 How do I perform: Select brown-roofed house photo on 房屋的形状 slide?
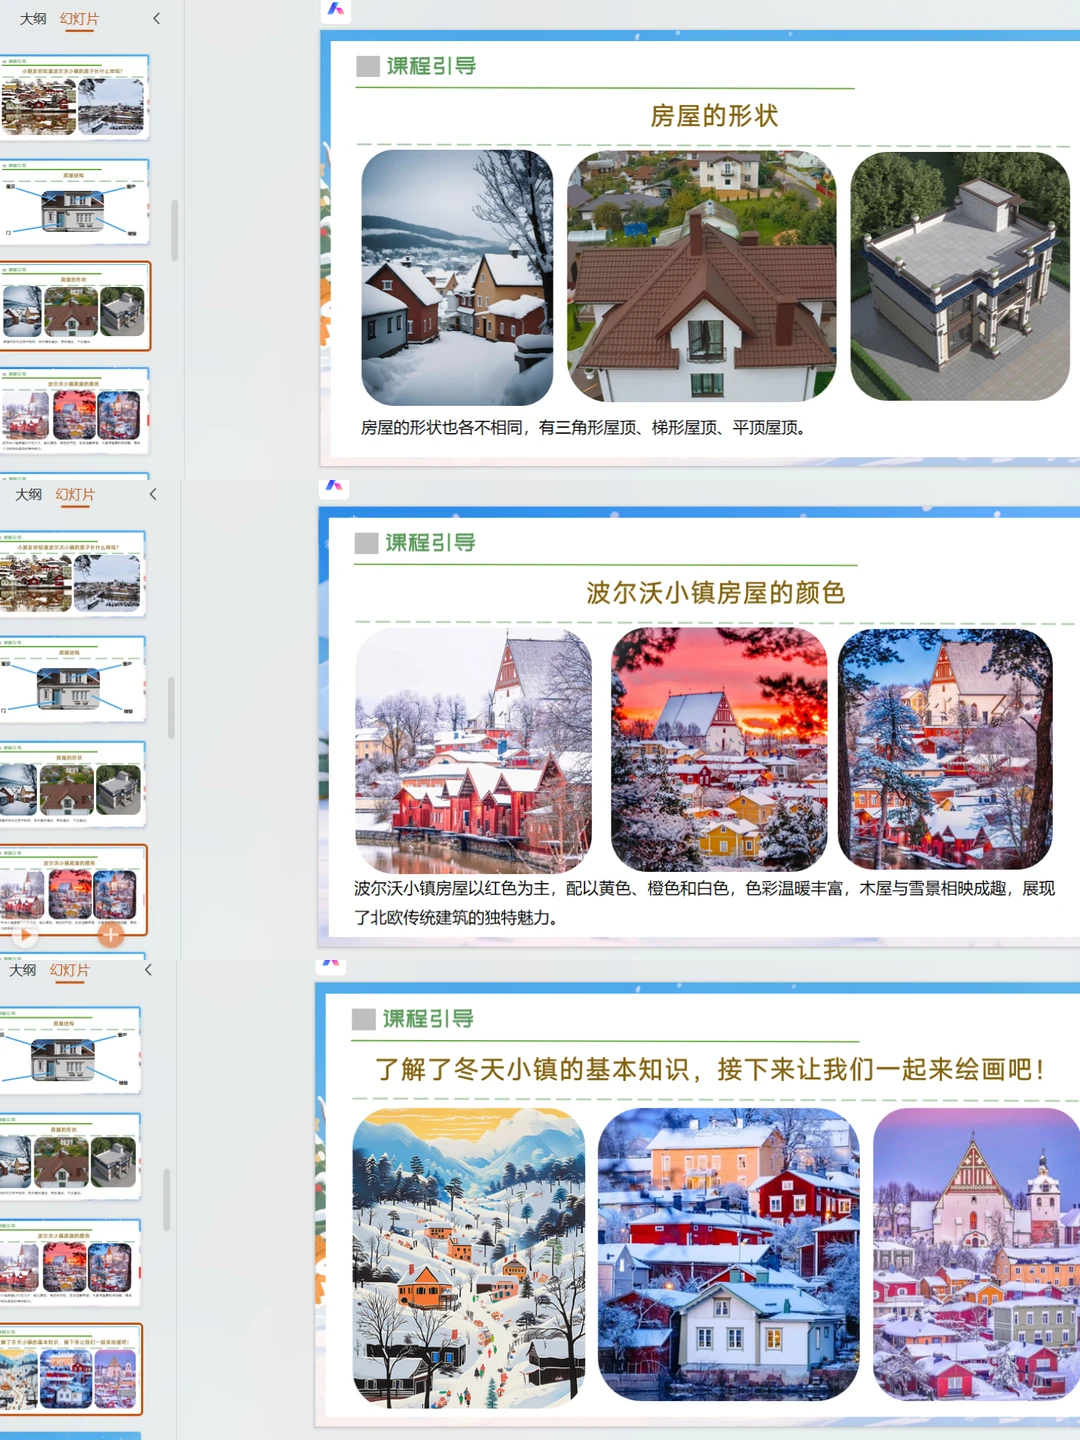pos(702,276)
